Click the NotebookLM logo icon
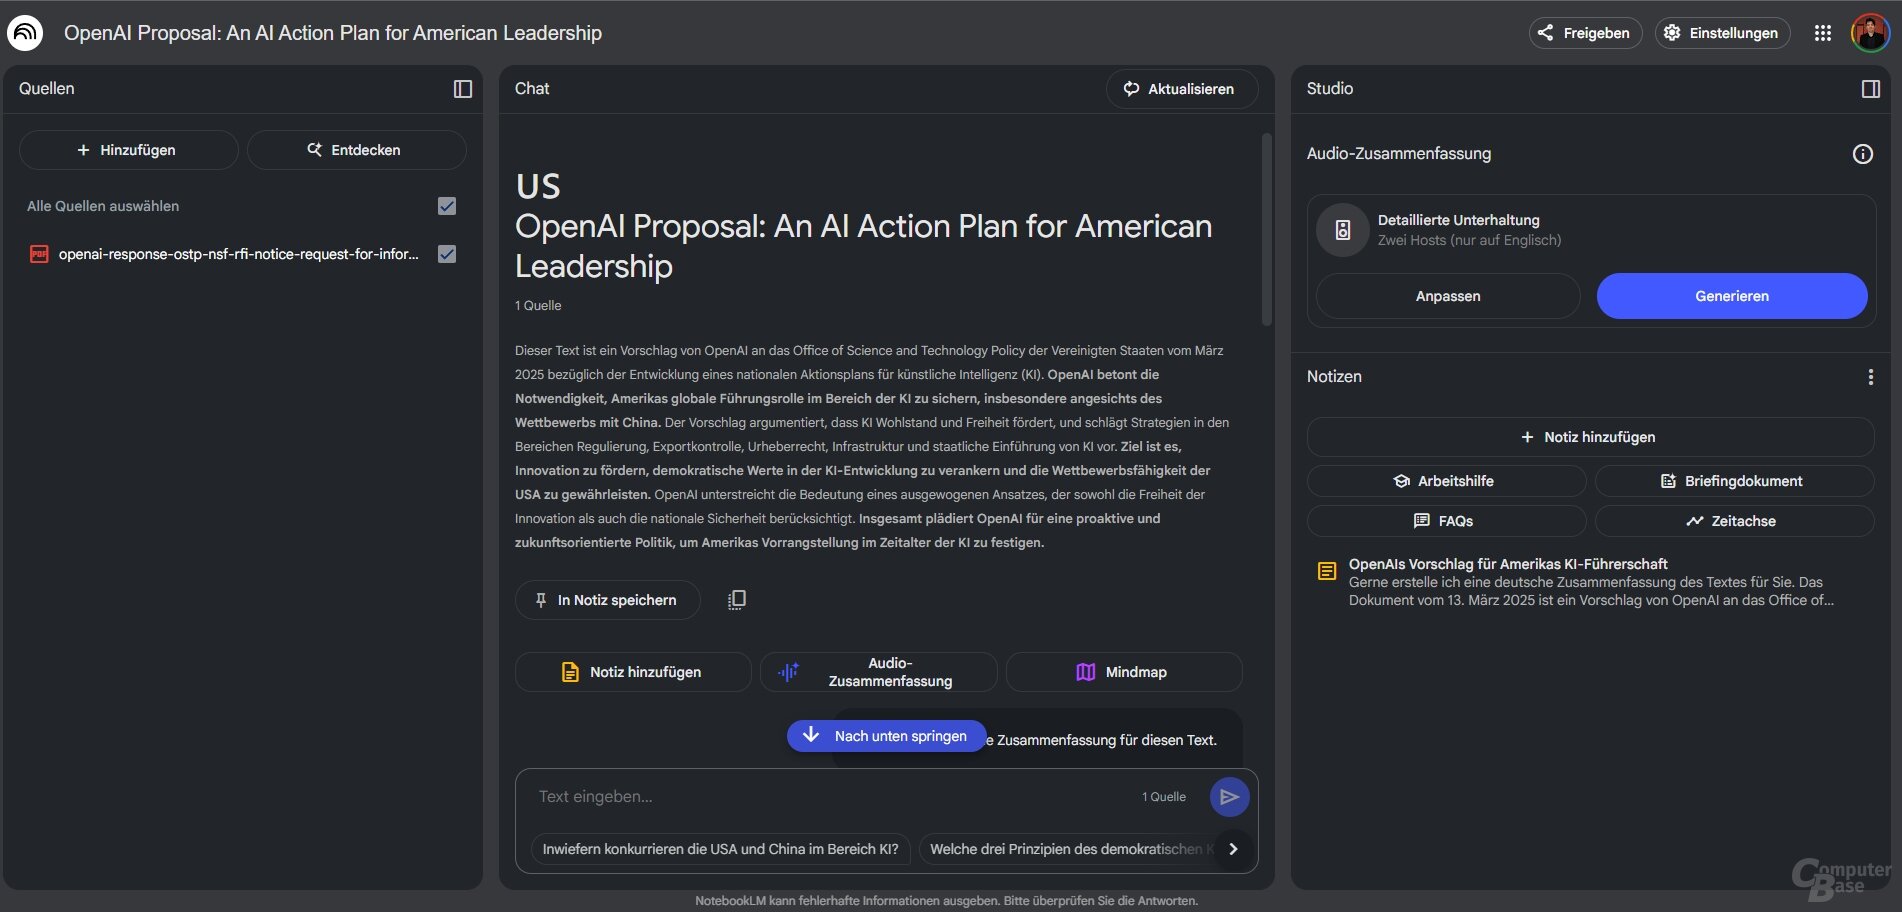The width and height of the screenshot is (1902, 912). (x=25, y=33)
